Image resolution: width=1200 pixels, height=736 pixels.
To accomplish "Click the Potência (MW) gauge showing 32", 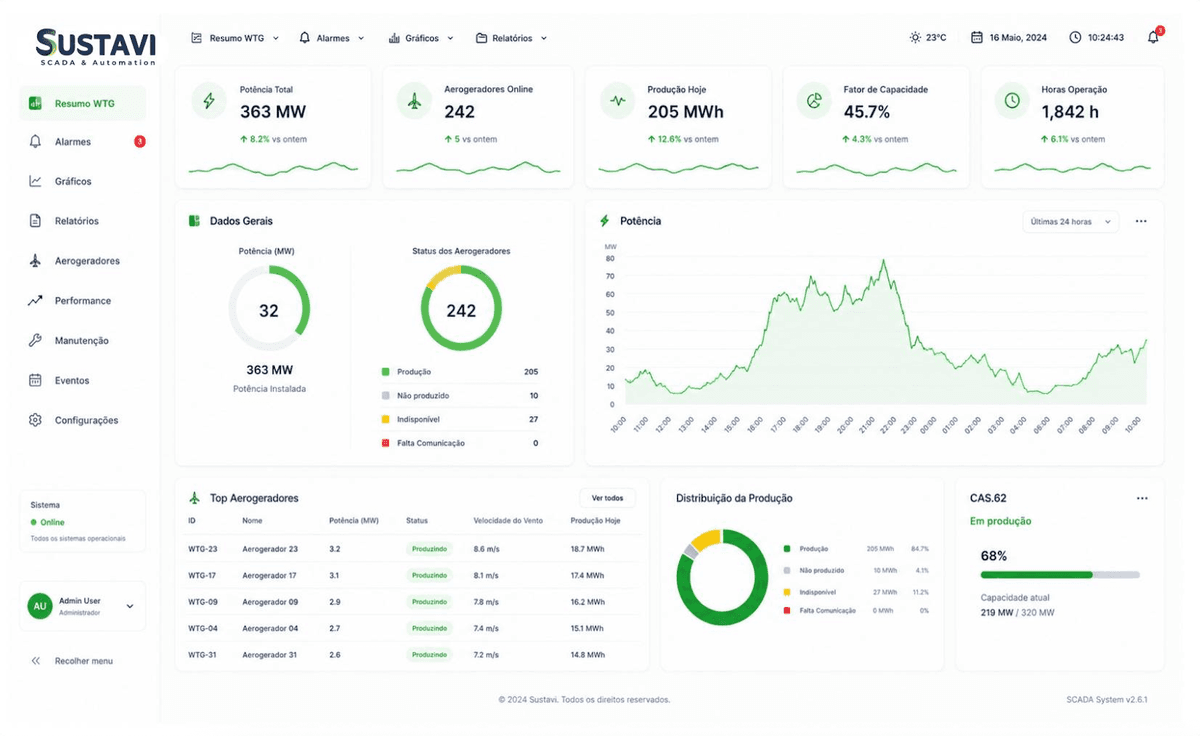I will coord(269,310).
